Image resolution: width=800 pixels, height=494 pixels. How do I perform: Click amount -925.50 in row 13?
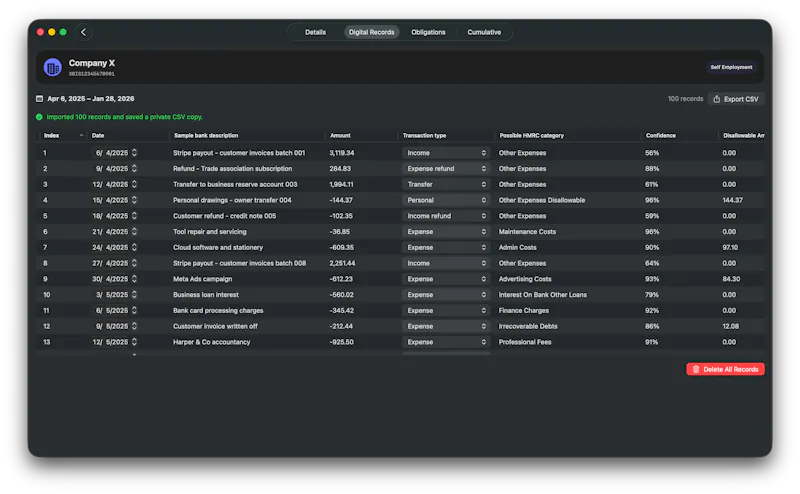tap(341, 342)
